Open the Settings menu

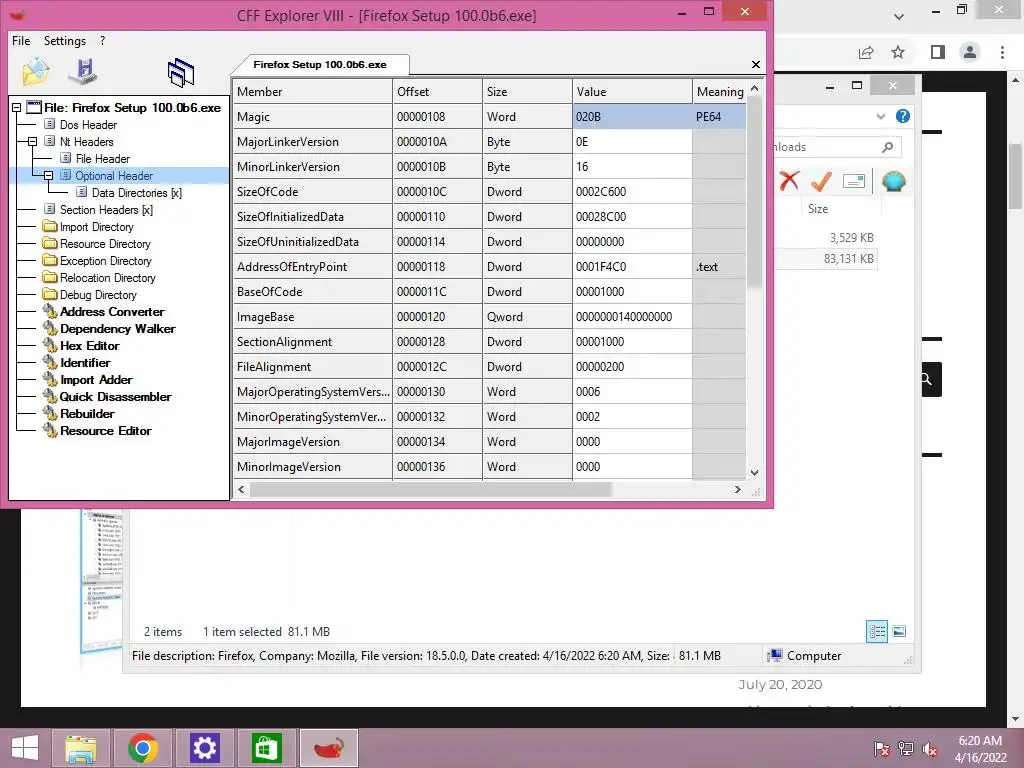[x=65, y=40]
